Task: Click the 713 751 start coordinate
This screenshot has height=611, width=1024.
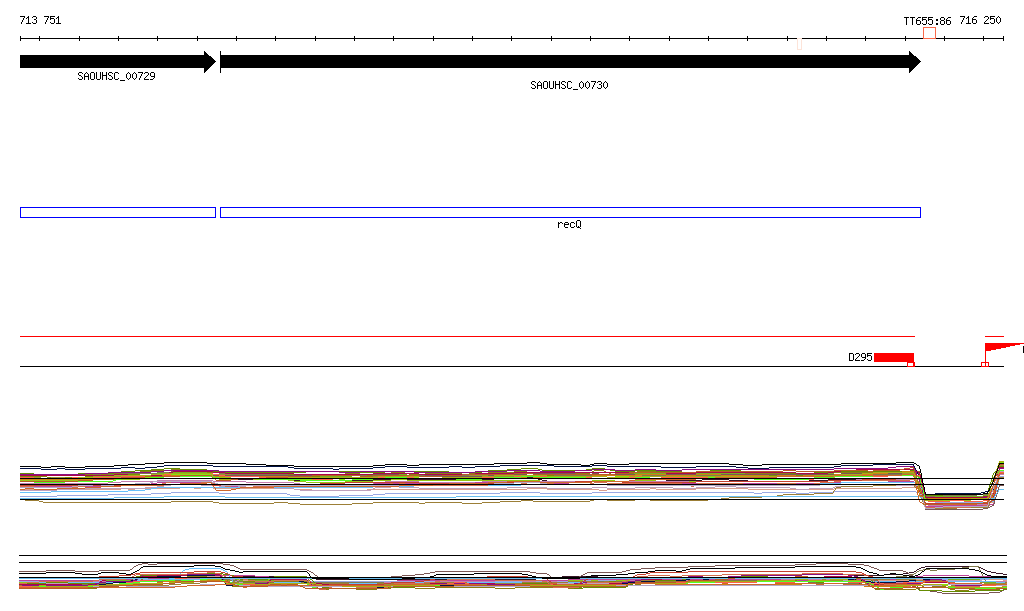Action: 40,20
